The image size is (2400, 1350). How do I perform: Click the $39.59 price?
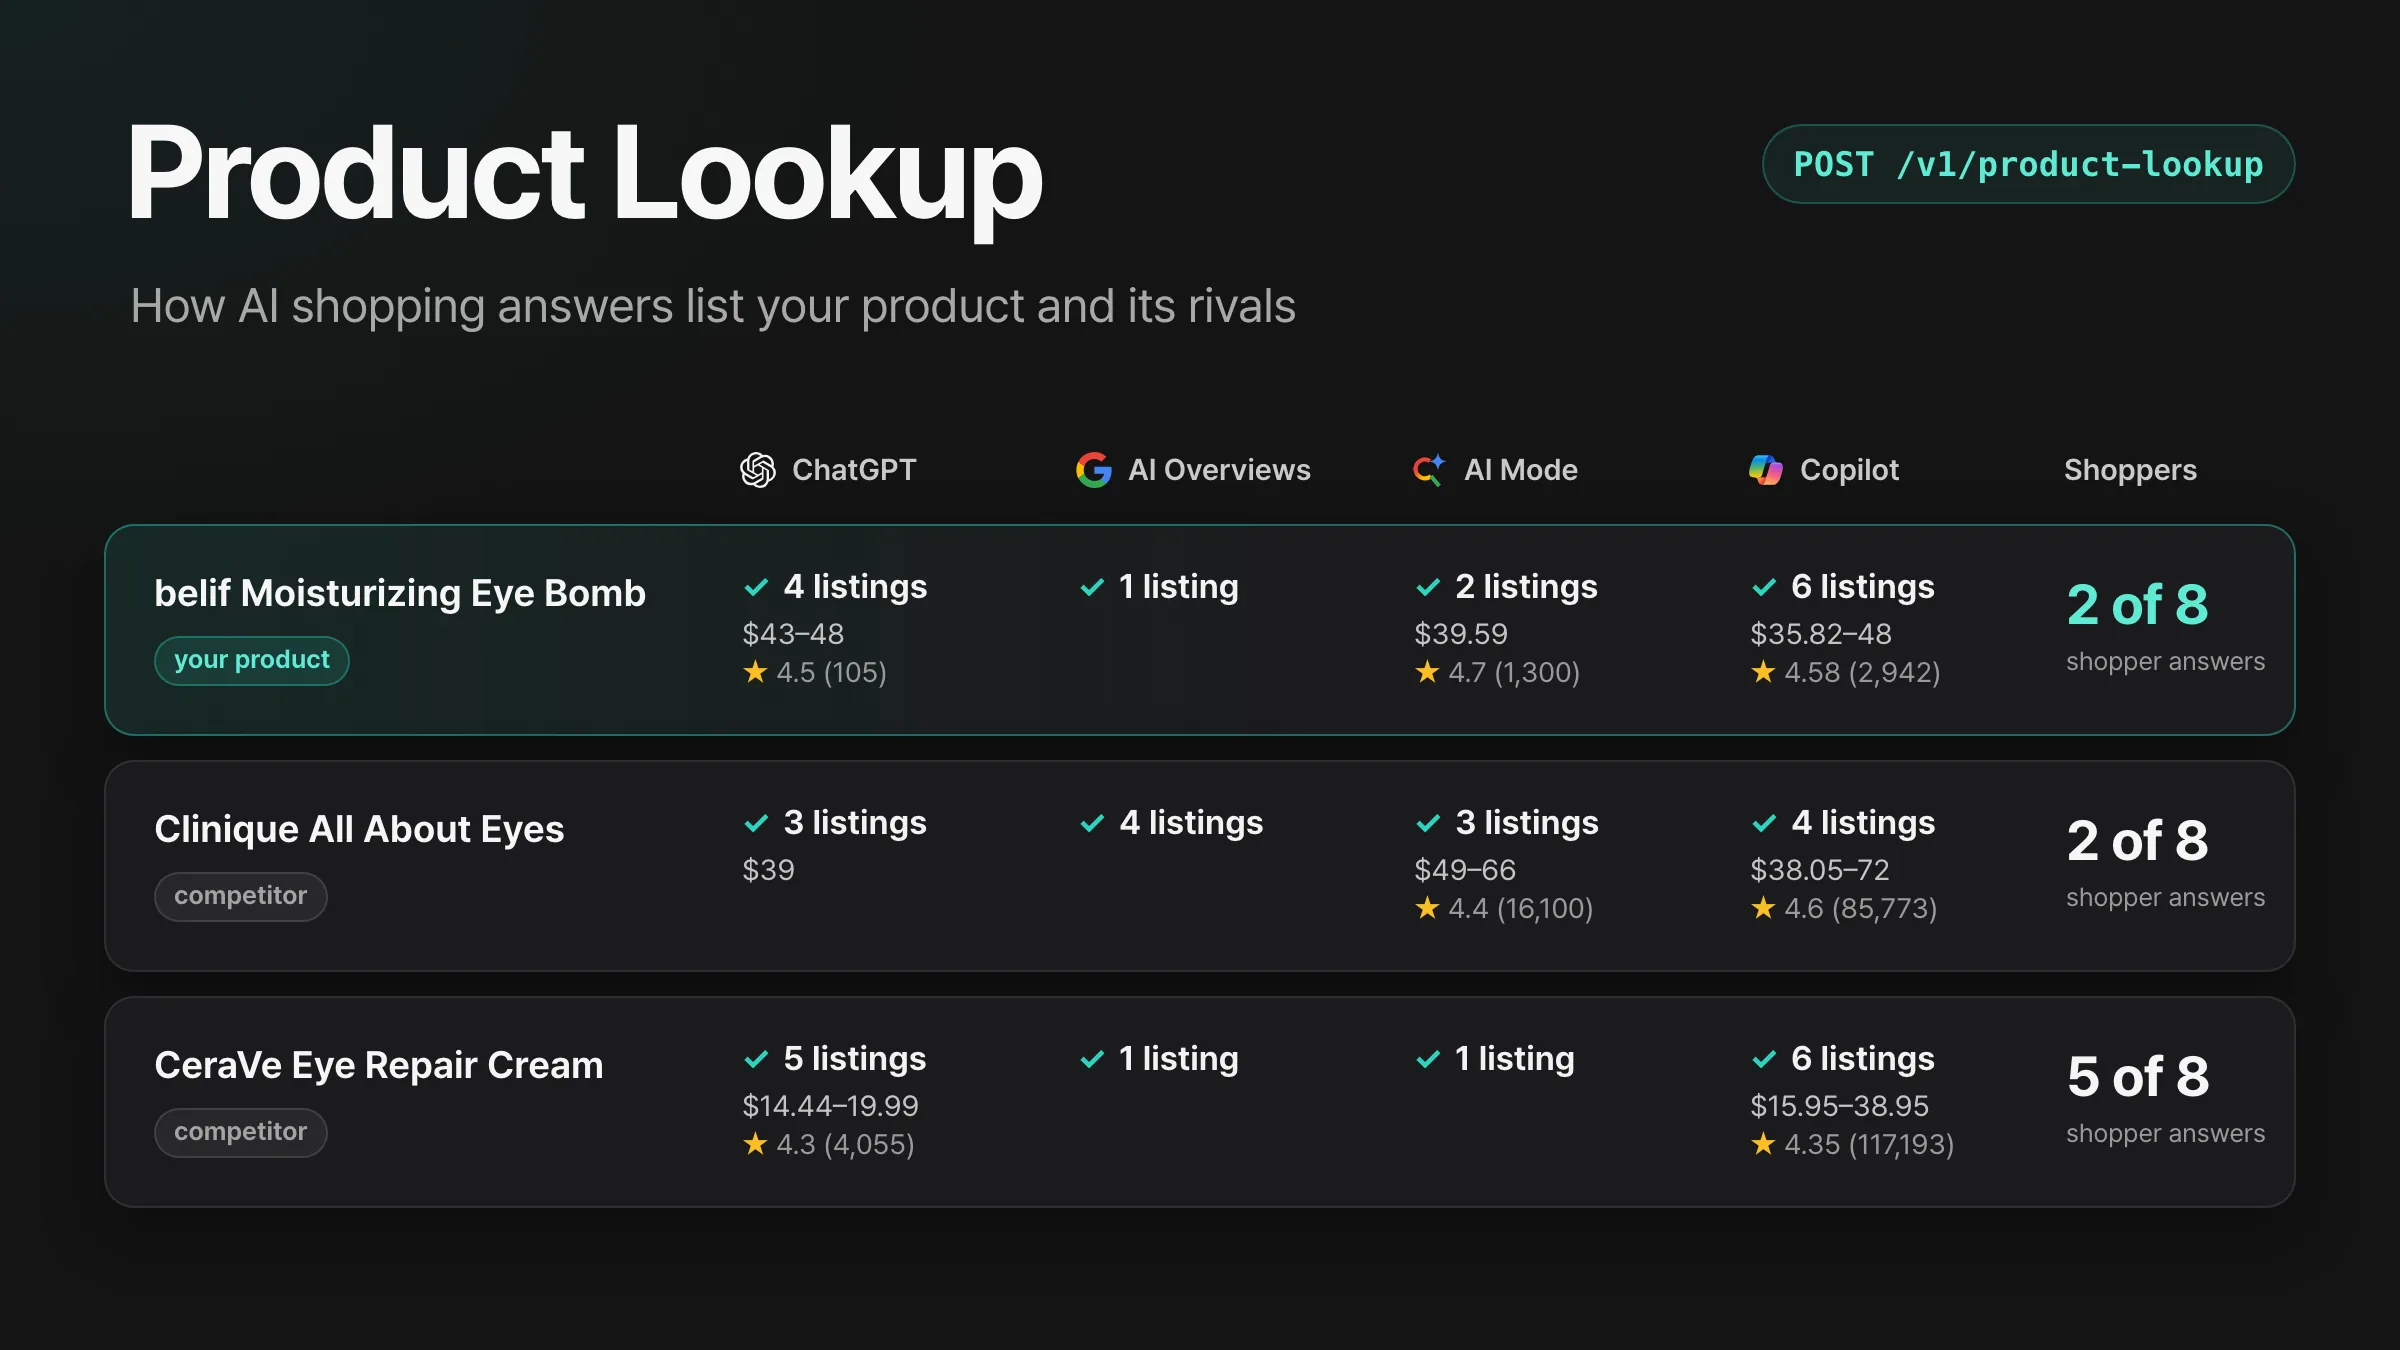(1461, 634)
